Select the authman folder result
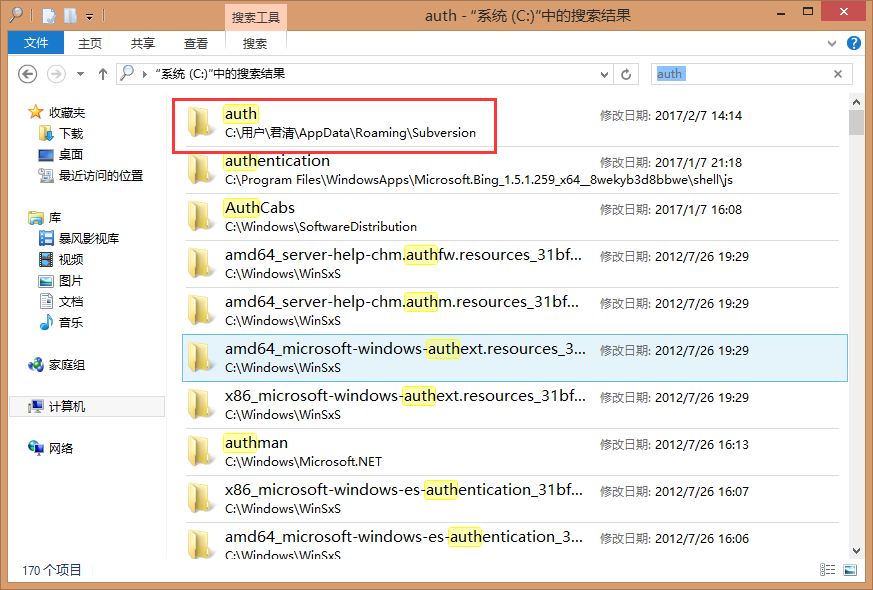Image resolution: width=873 pixels, height=590 pixels. pyautogui.click(x=511, y=452)
